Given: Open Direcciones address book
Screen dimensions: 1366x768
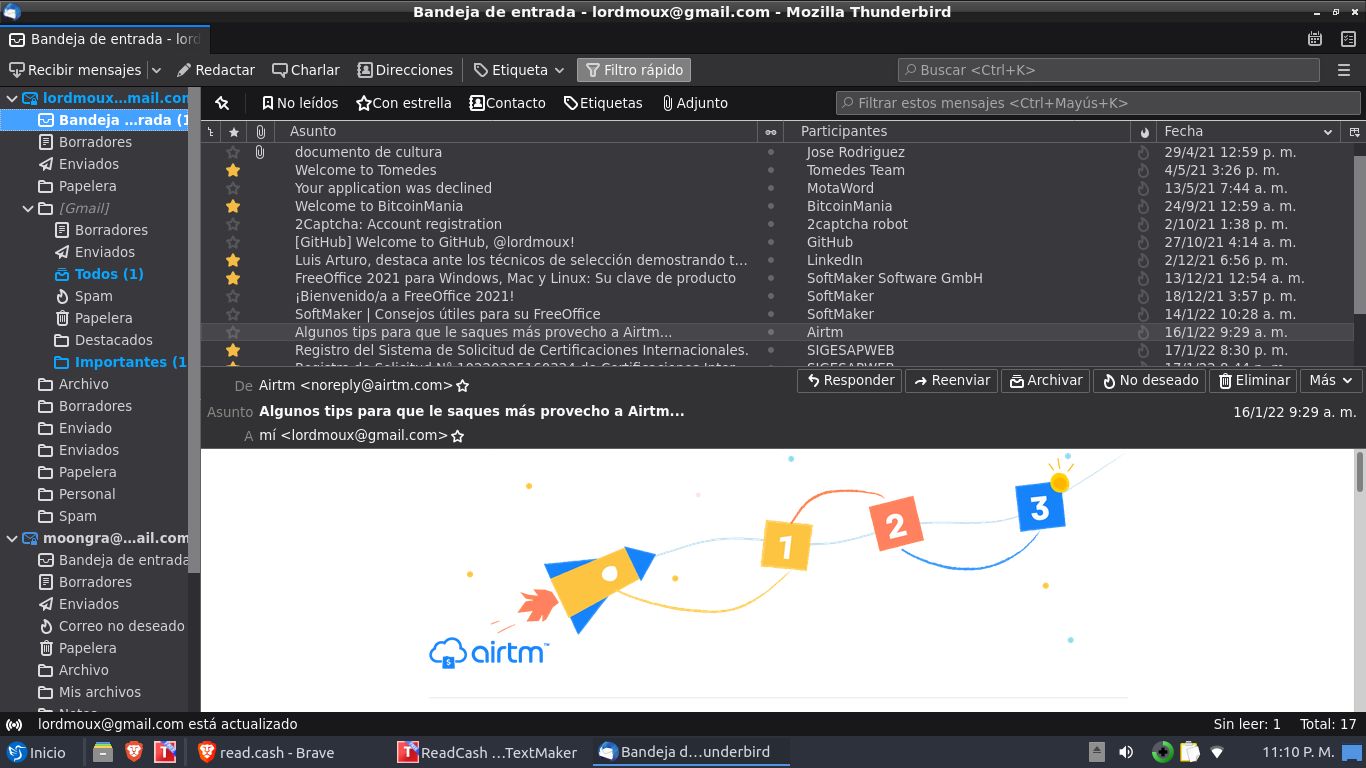Looking at the screenshot, I should (405, 70).
